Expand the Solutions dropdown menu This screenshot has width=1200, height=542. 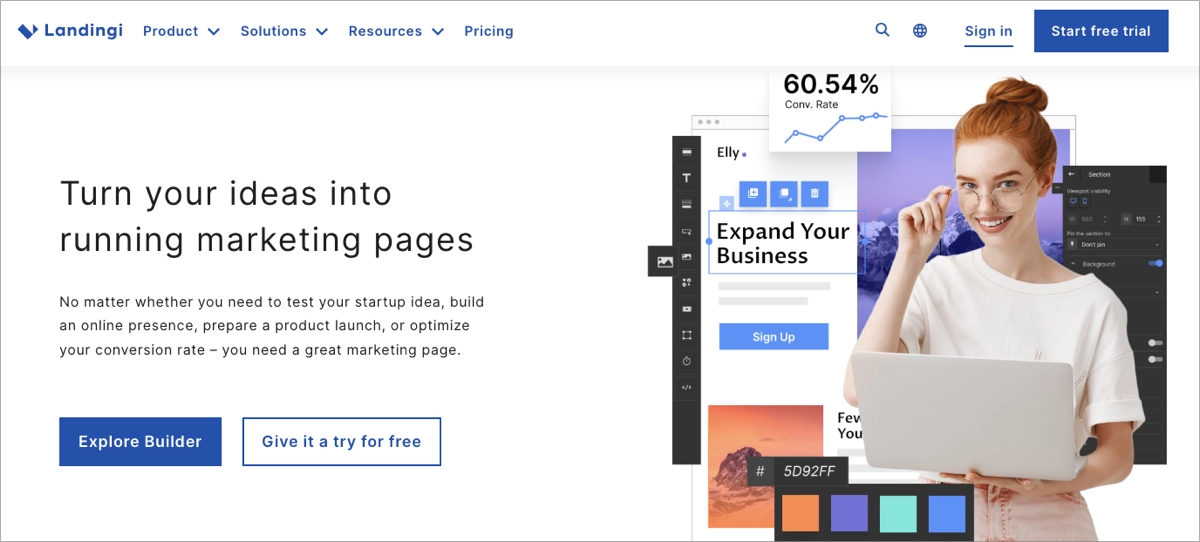coord(284,31)
